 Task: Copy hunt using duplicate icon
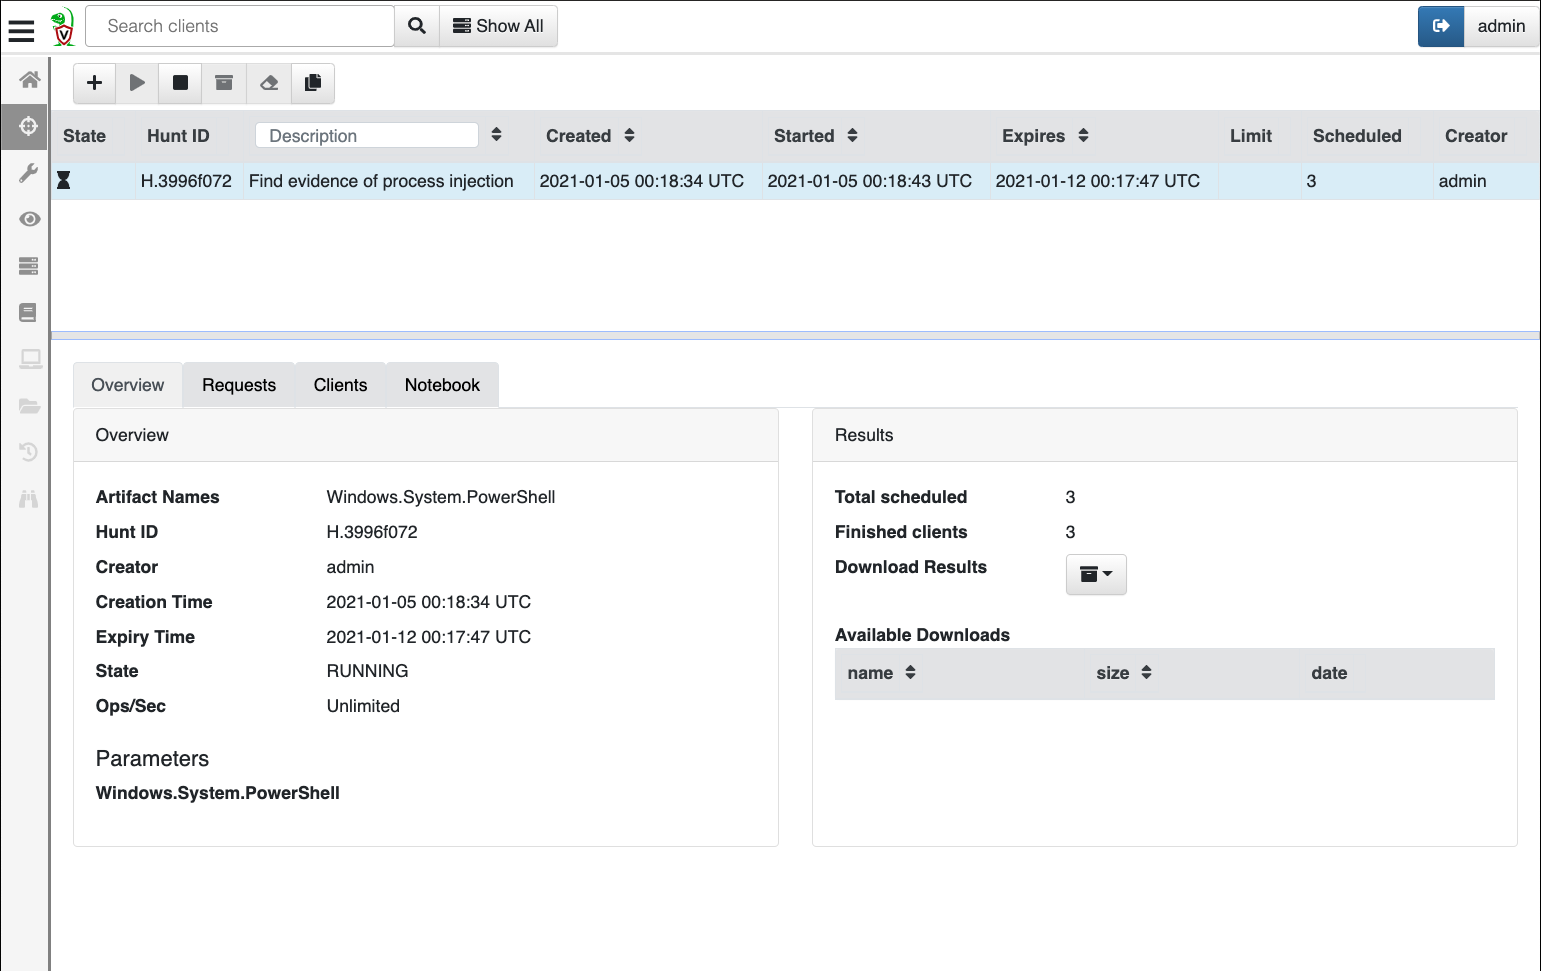(313, 83)
